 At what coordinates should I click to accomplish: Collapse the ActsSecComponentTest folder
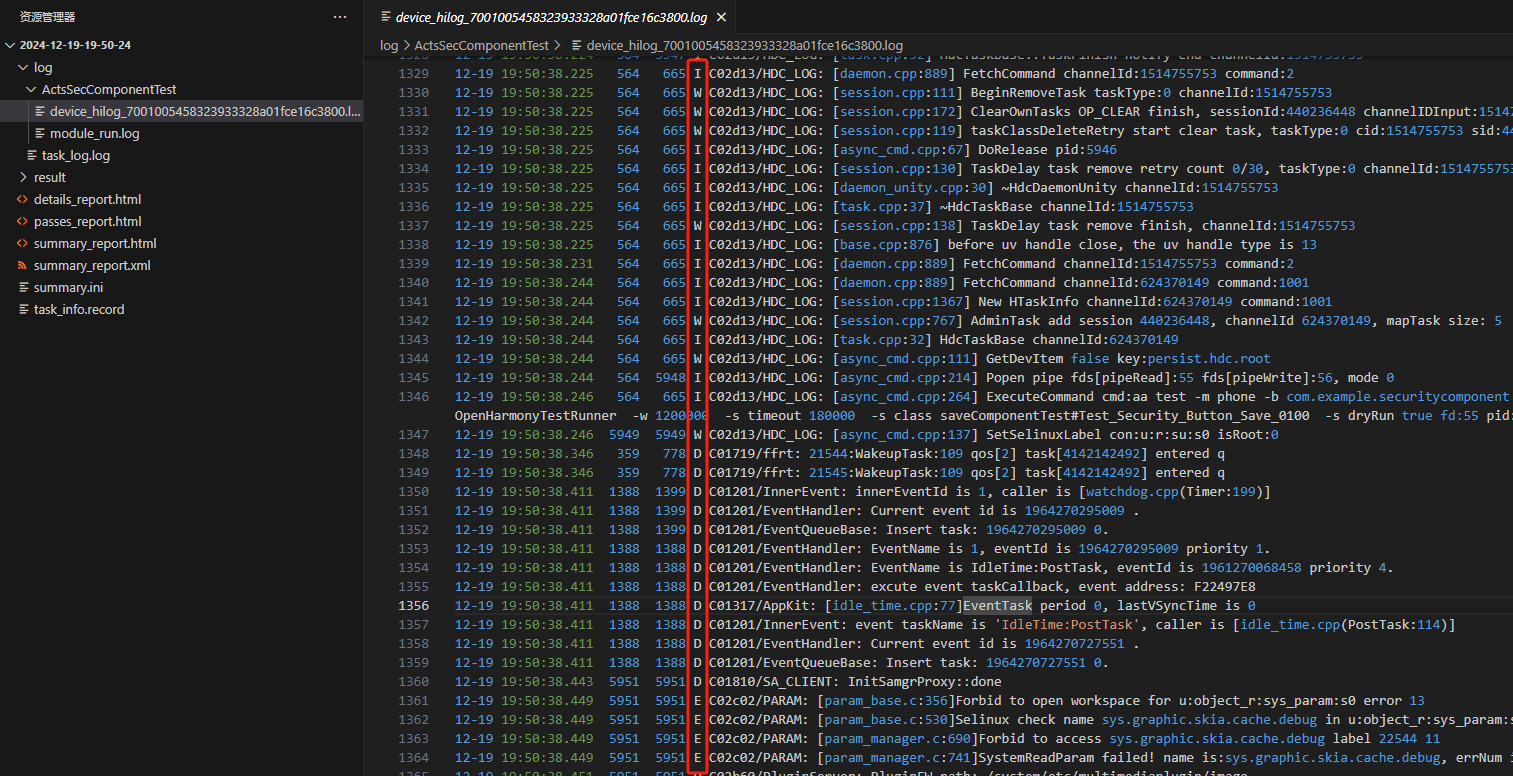click(32, 90)
